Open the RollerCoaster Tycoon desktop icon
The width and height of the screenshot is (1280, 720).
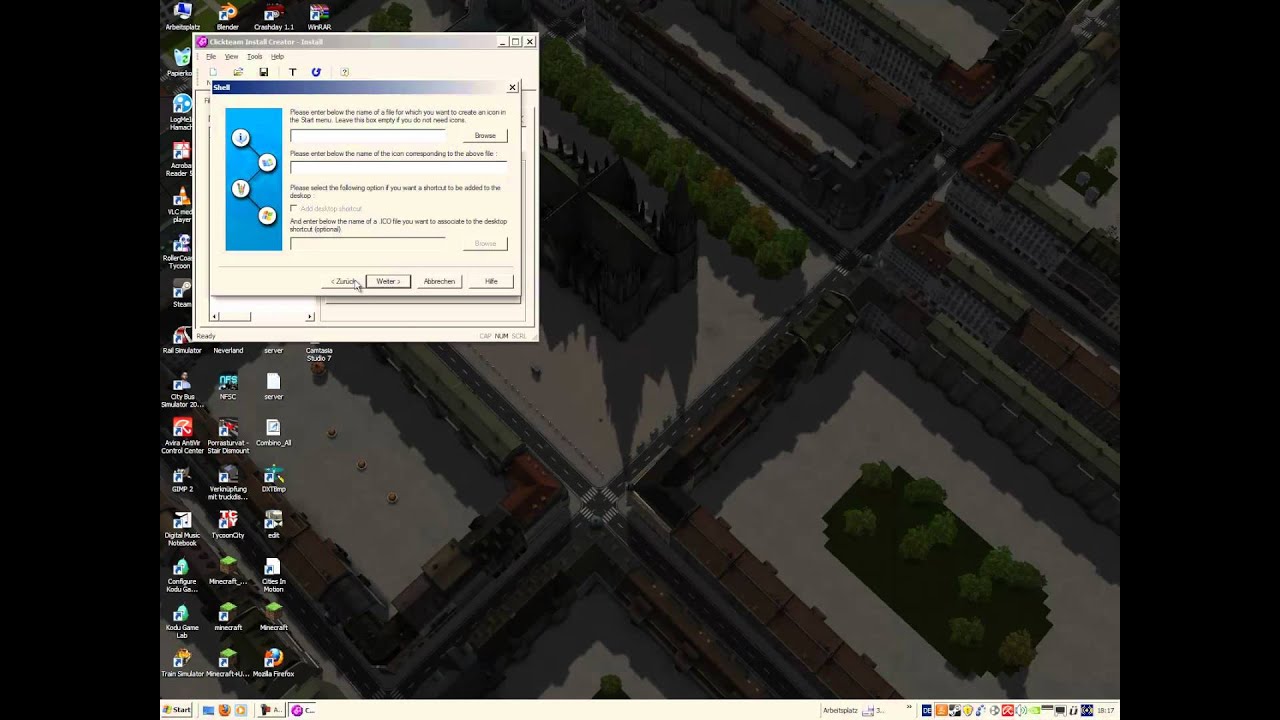tap(181, 252)
